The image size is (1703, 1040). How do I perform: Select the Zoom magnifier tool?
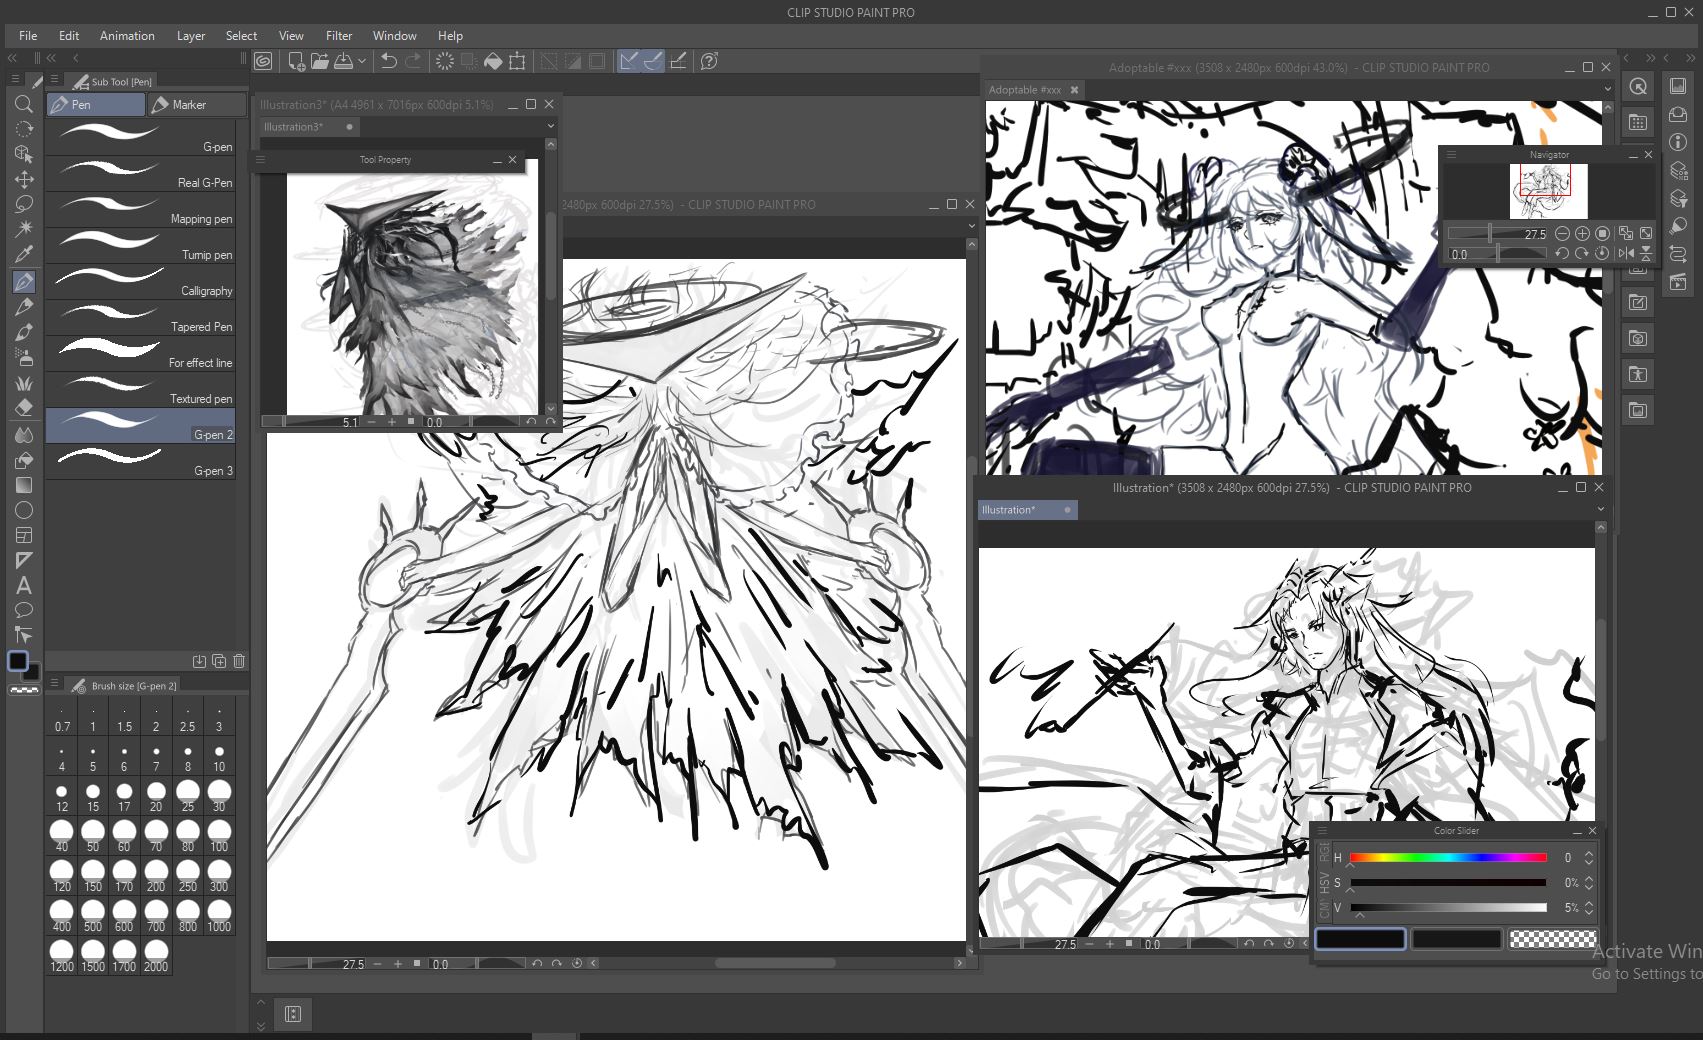[24, 104]
